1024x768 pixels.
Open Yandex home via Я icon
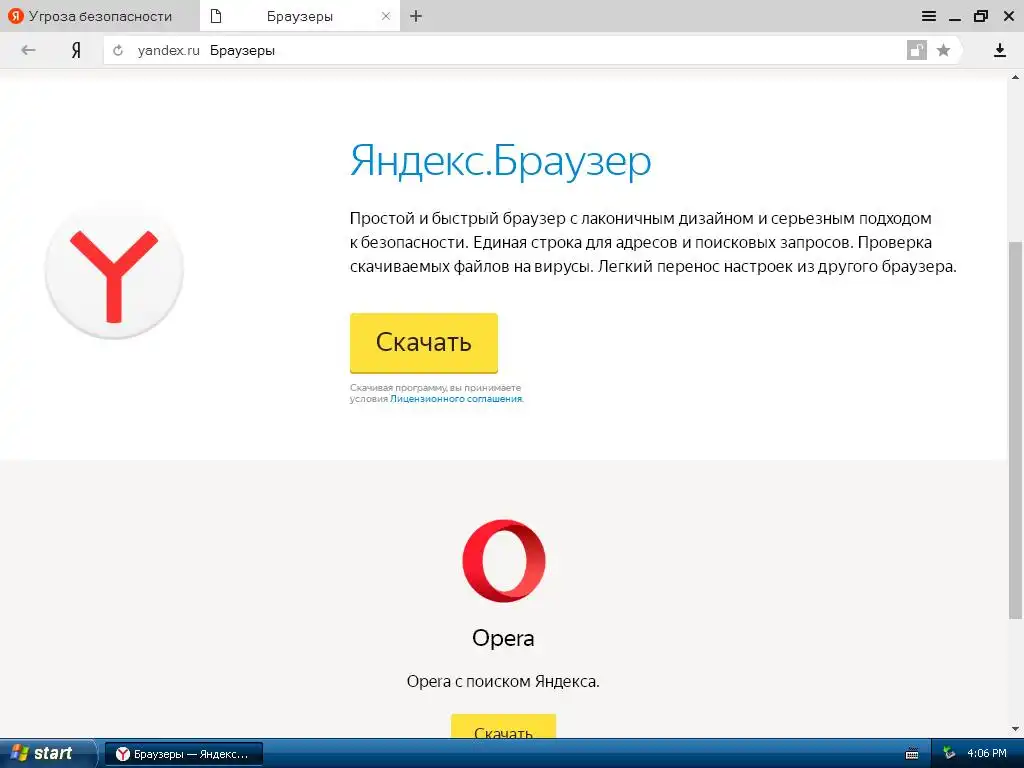[x=76, y=50]
